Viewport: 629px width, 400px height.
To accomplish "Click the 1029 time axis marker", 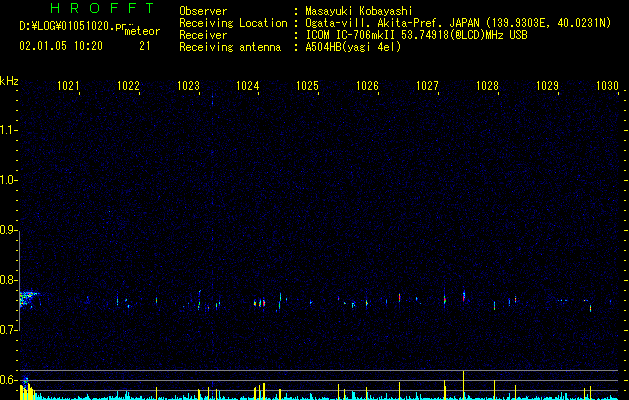I will (x=548, y=85).
